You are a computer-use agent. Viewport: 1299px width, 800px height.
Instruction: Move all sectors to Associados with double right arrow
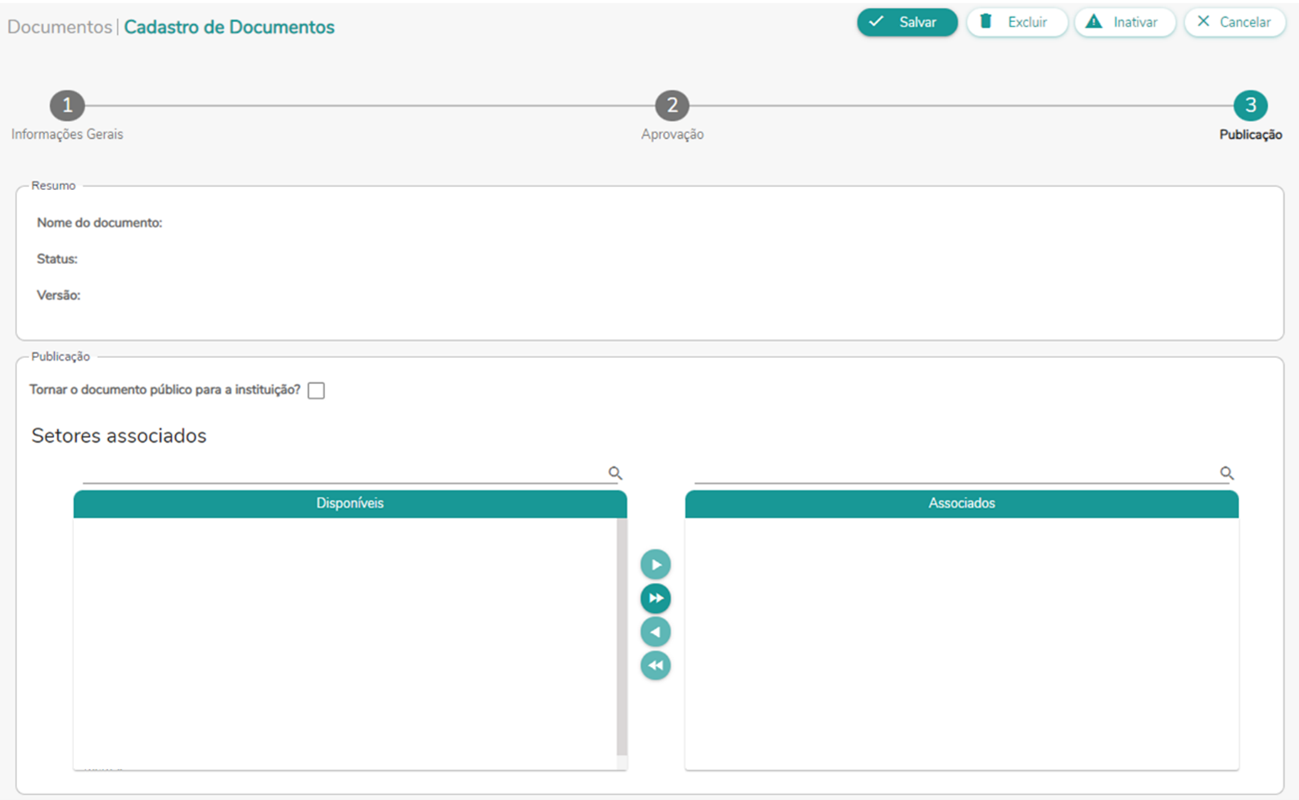(x=656, y=598)
